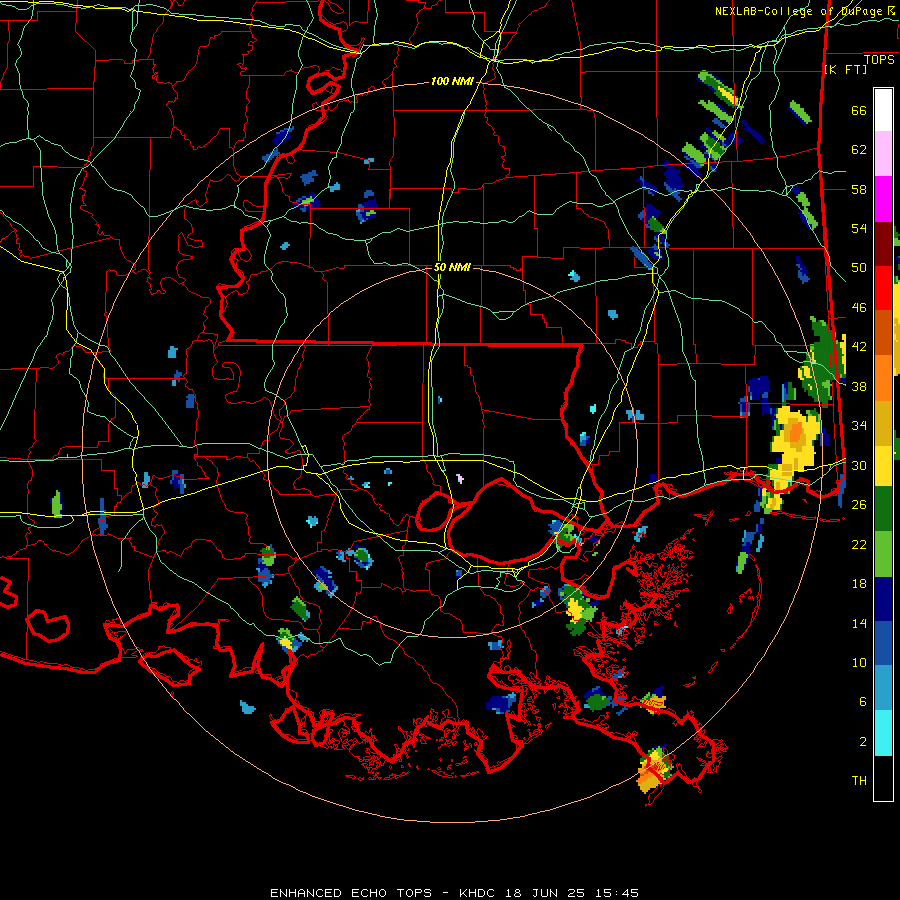Viewport: 900px width, 900px height.
Task: Click the 50 NMI range ring label
Action: [452, 267]
